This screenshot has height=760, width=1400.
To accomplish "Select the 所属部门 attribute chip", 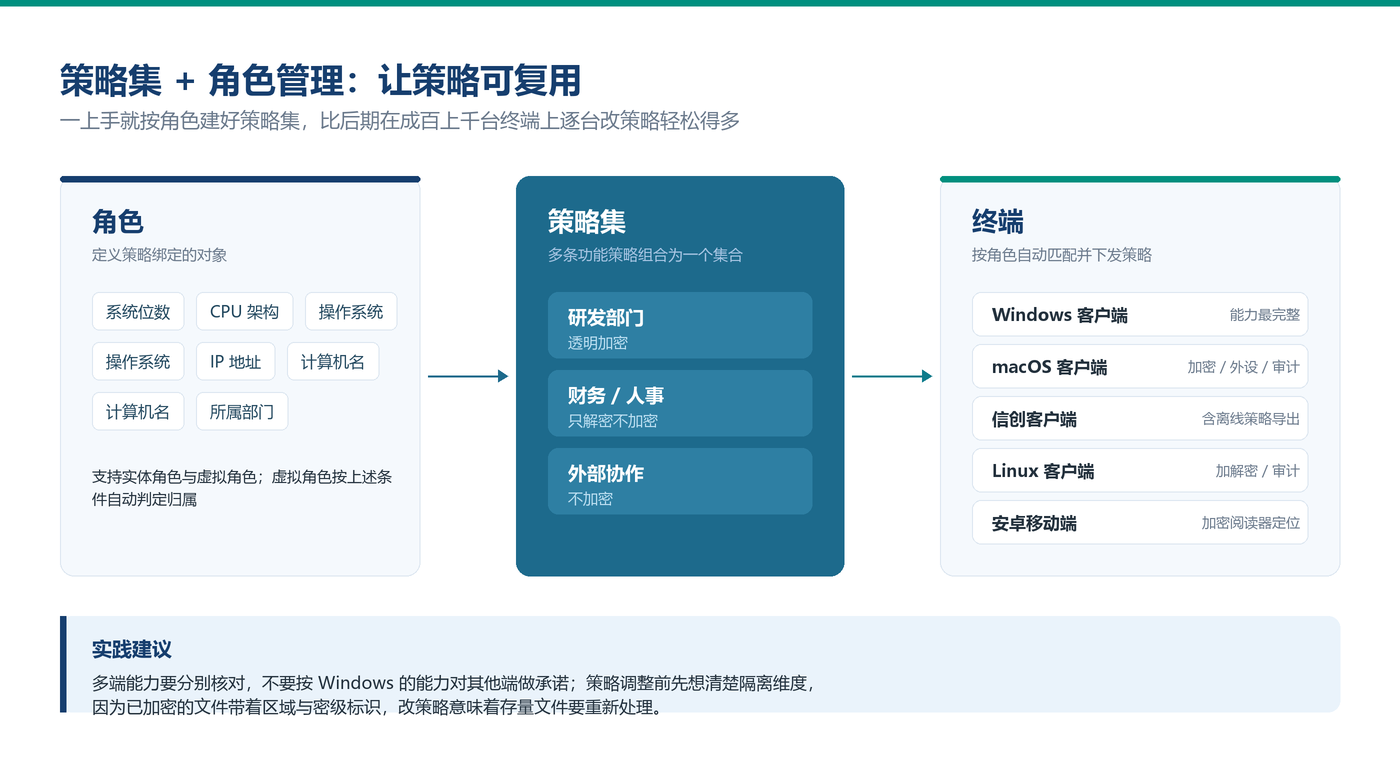I will (x=241, y=412).
